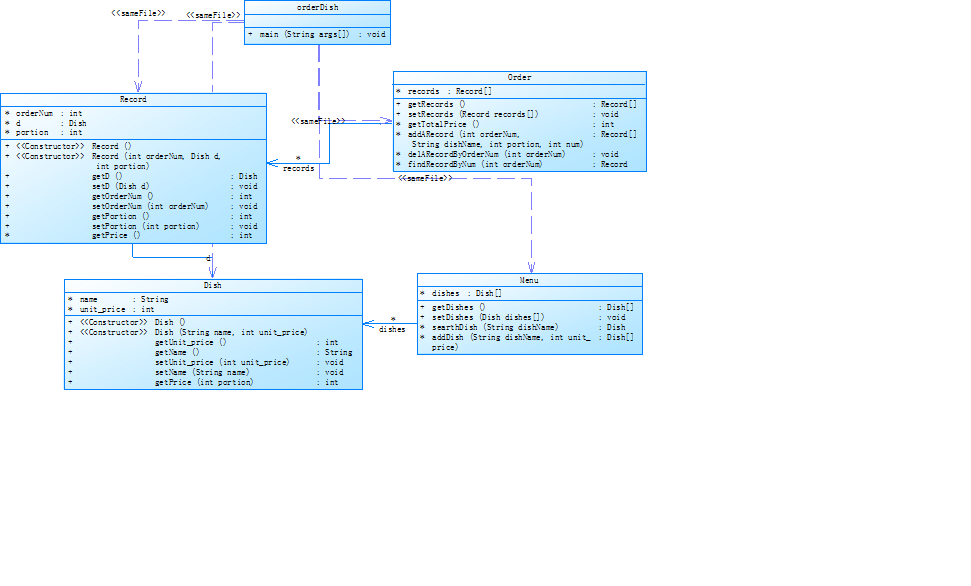This screenshot has height=586, width=971.
Task: Click the getName () method
Action: pyautogui.click(x=211, y=352)
